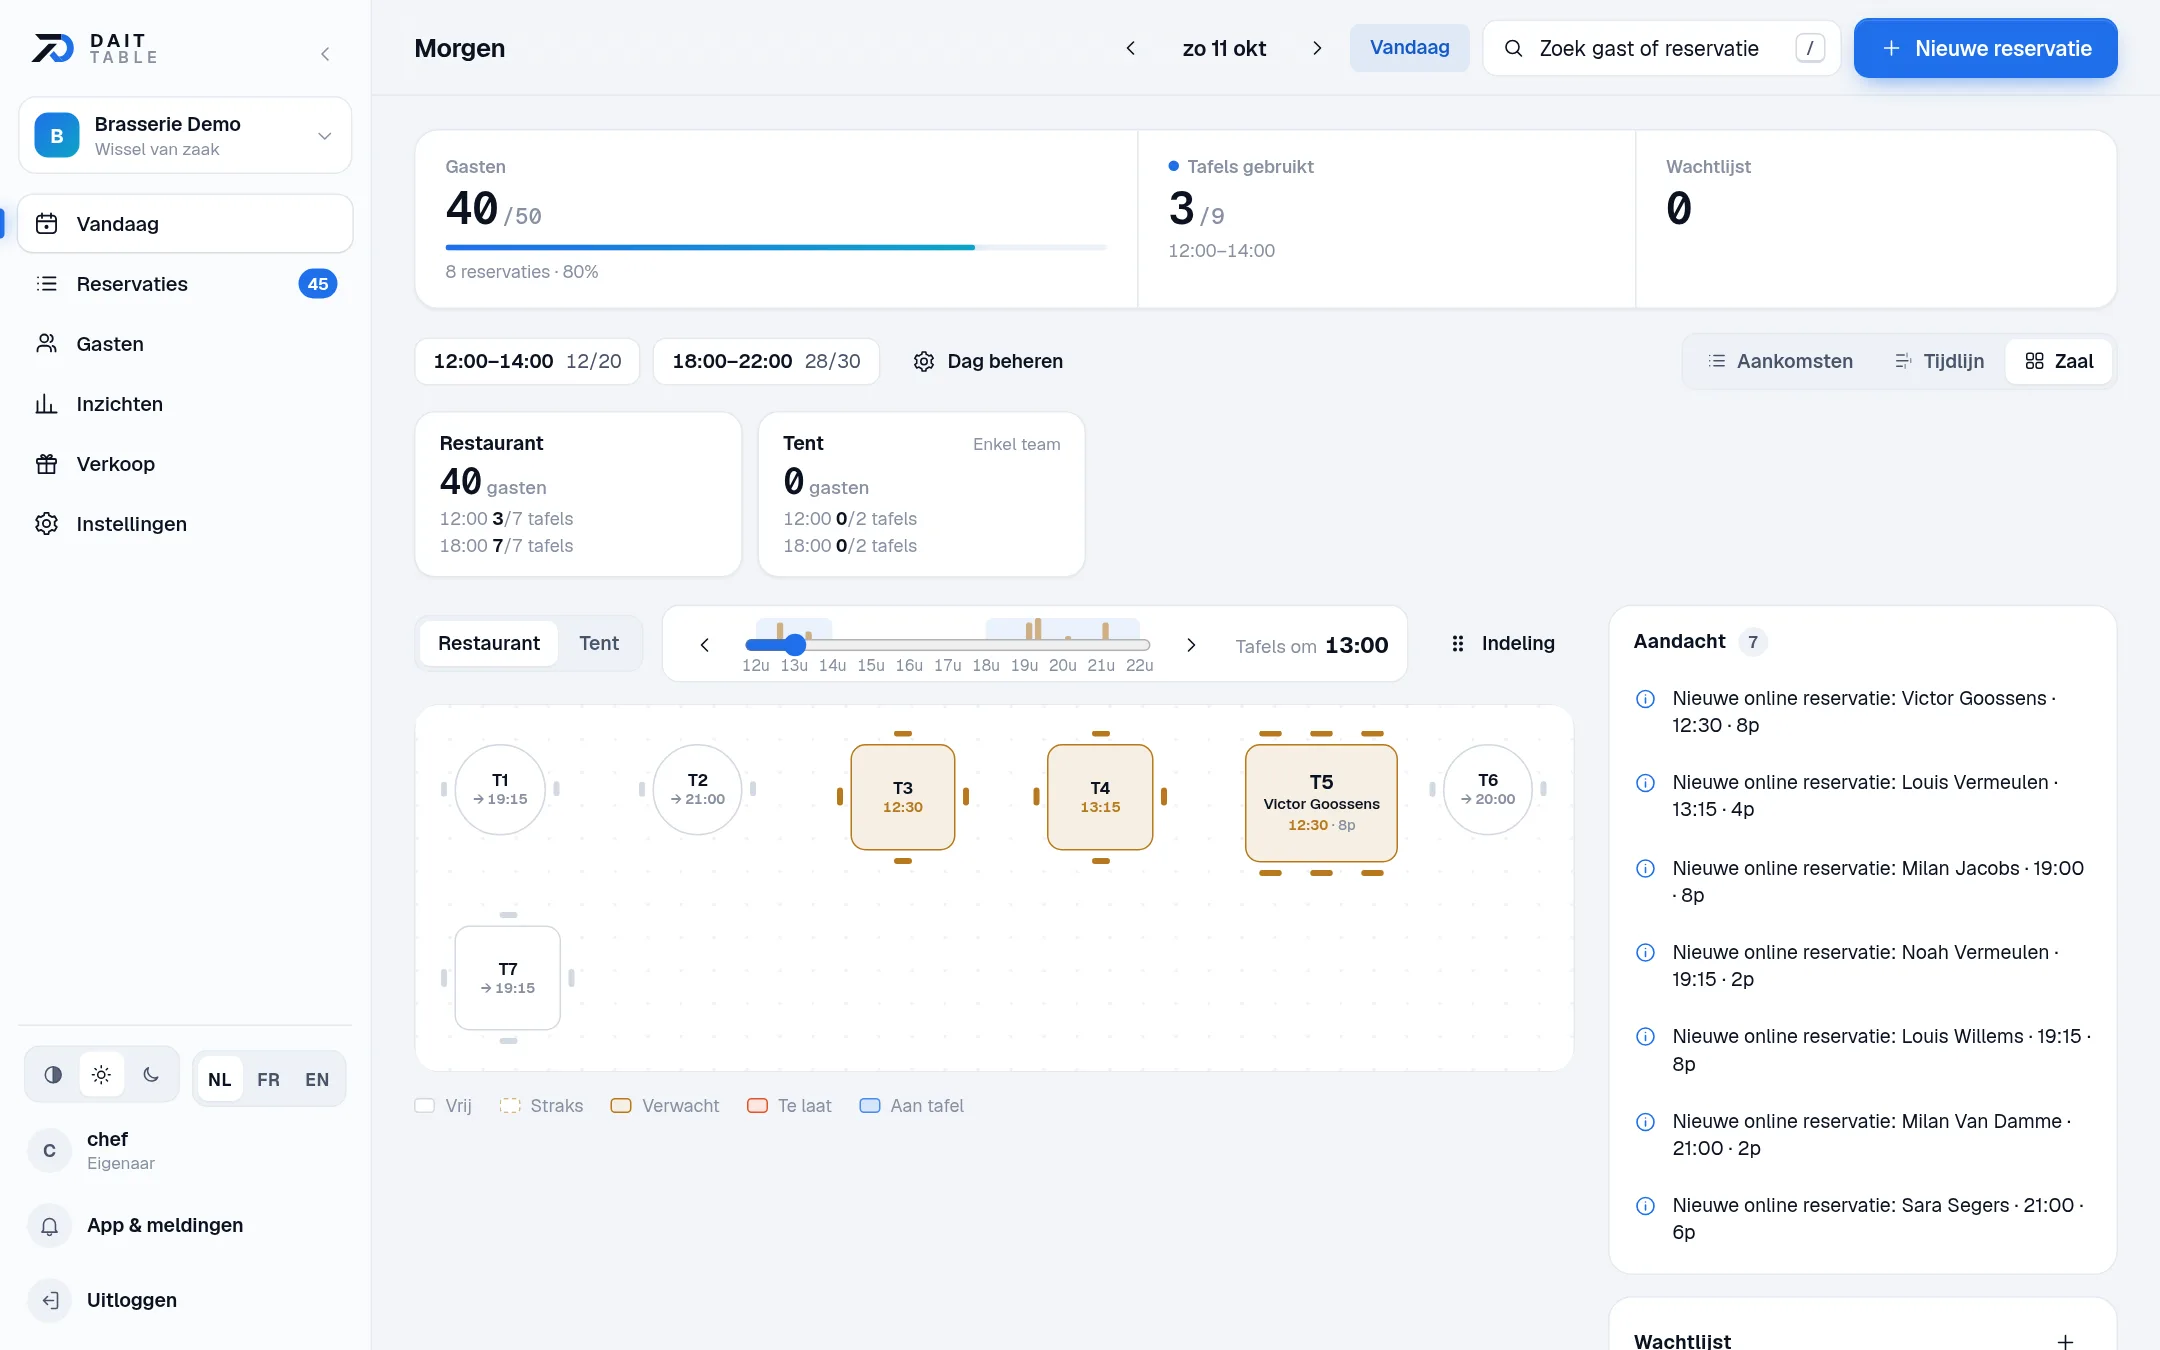
Task: Move timeline slider forward with right arrow
Action: point(1191,645)
